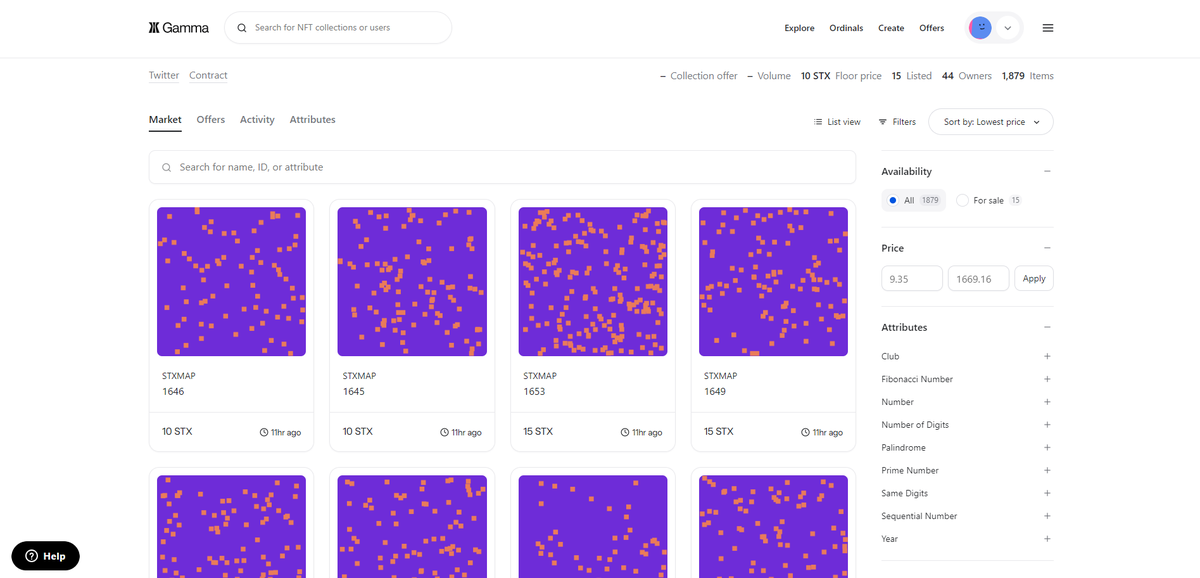Viewport: 1200px width, 578px height.
Task: Open the account dropdown chevron beside the avatar
Action: tap(1007, 28)
